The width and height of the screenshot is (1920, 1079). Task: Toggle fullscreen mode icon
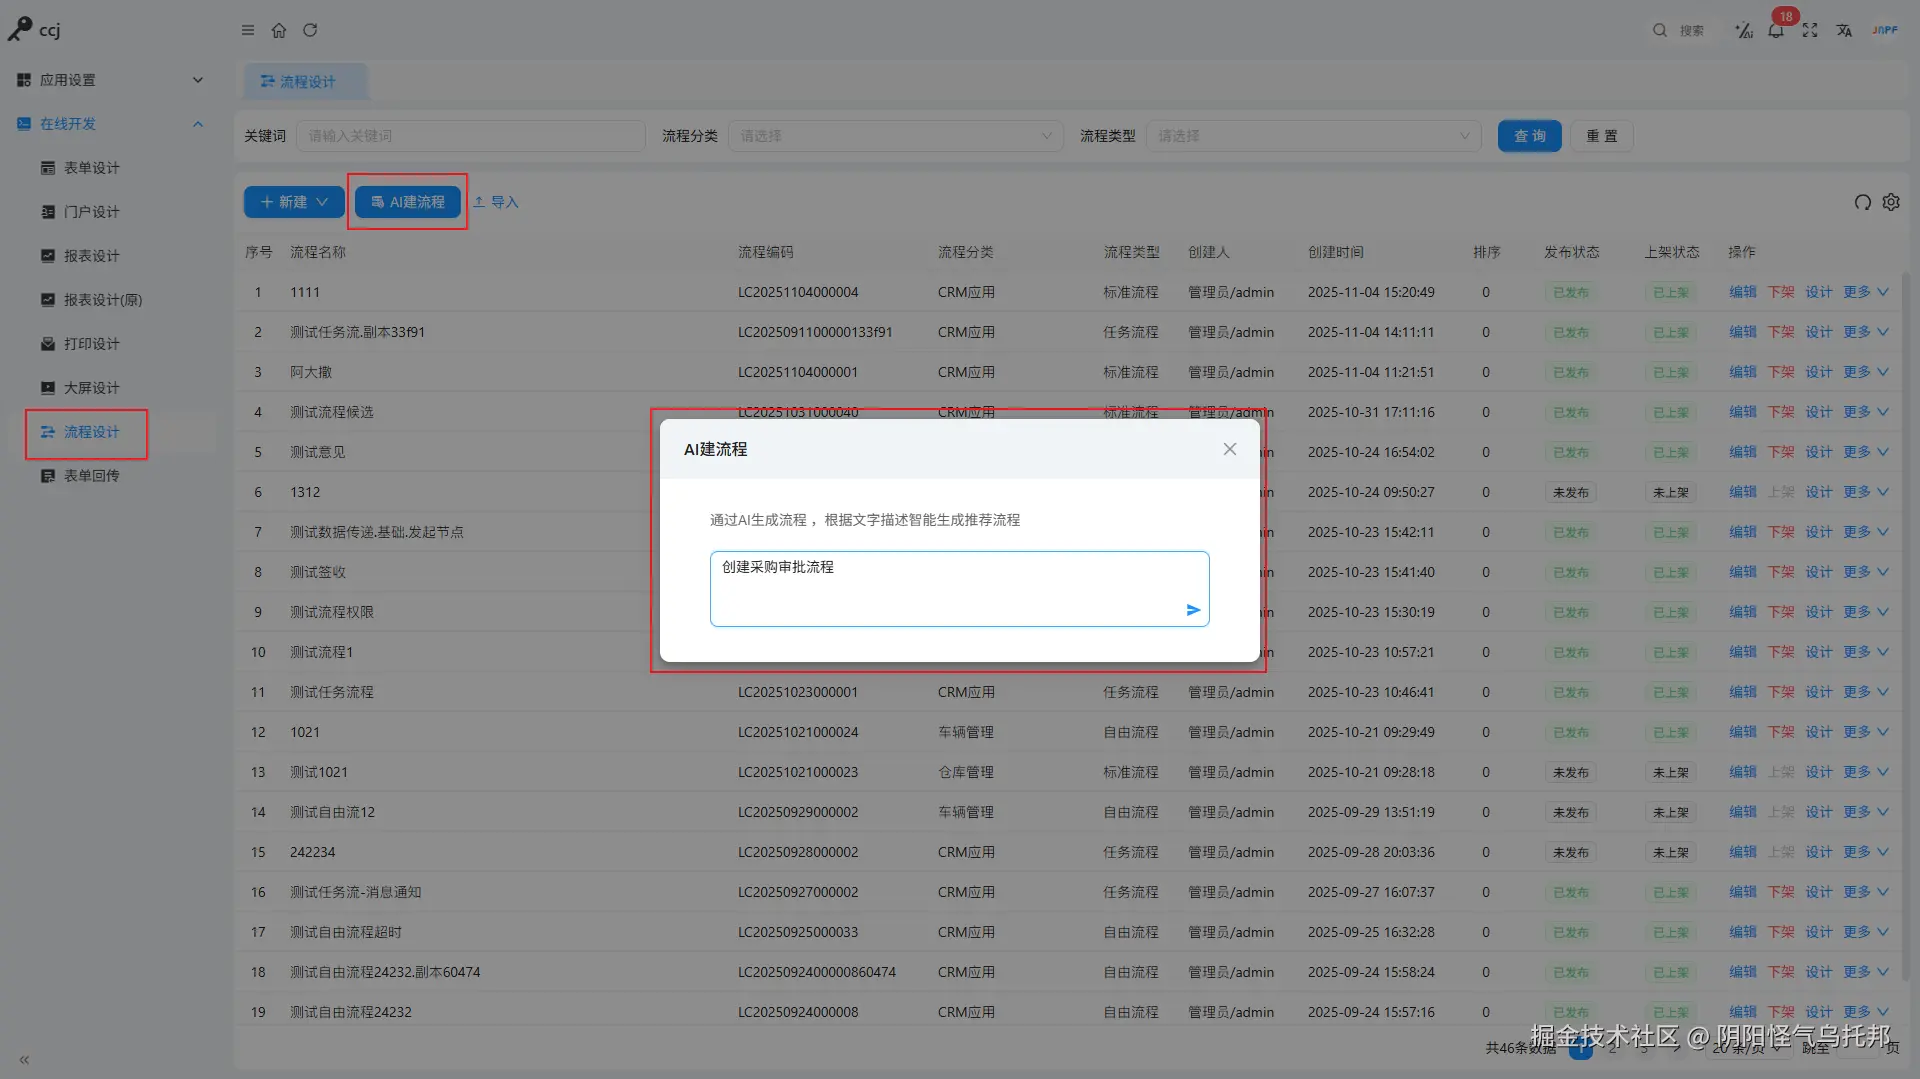[x=1810, y=30]
